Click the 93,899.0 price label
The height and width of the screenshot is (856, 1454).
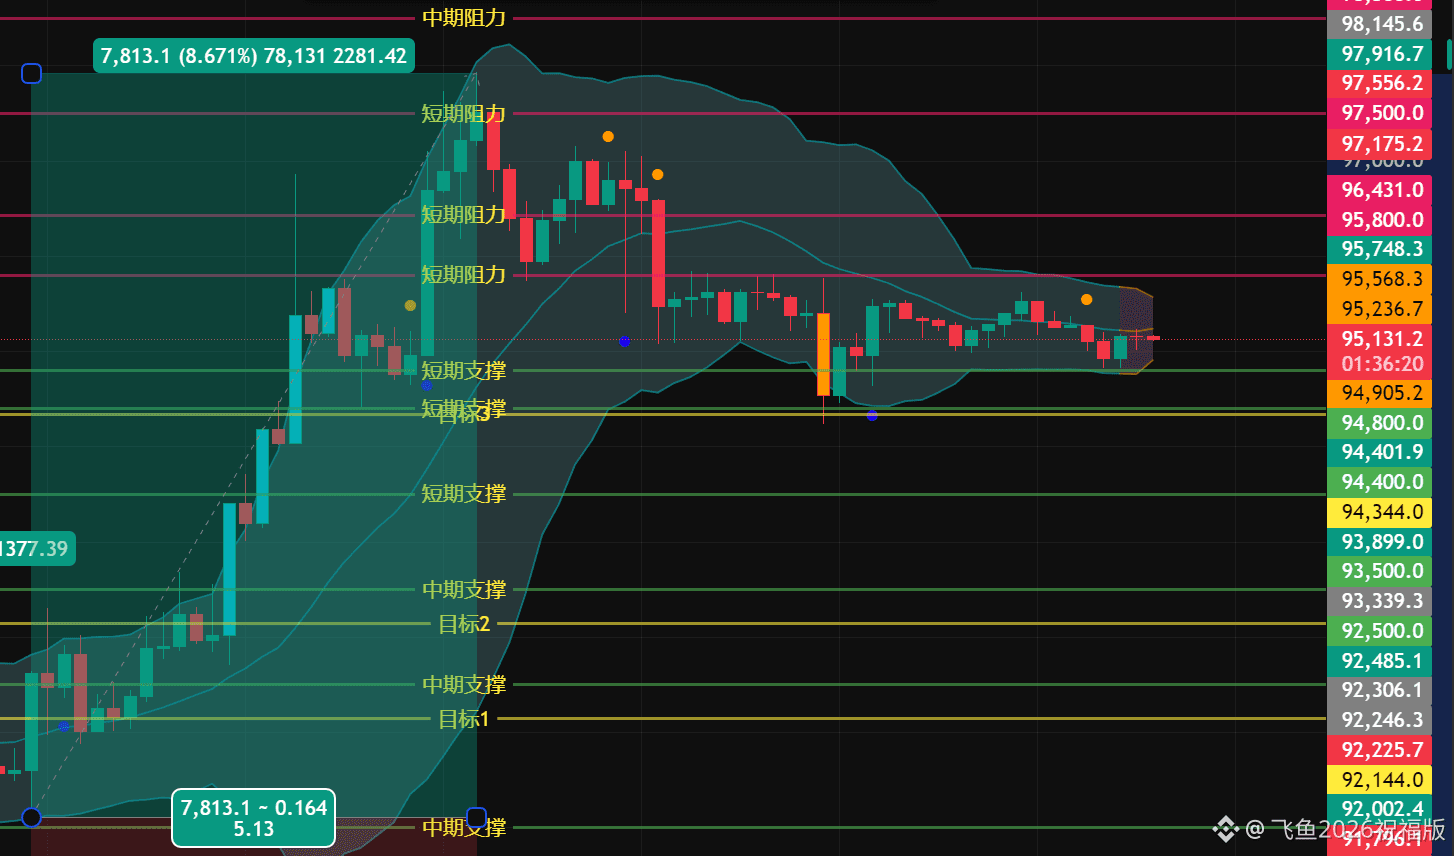click(1380, 542)
